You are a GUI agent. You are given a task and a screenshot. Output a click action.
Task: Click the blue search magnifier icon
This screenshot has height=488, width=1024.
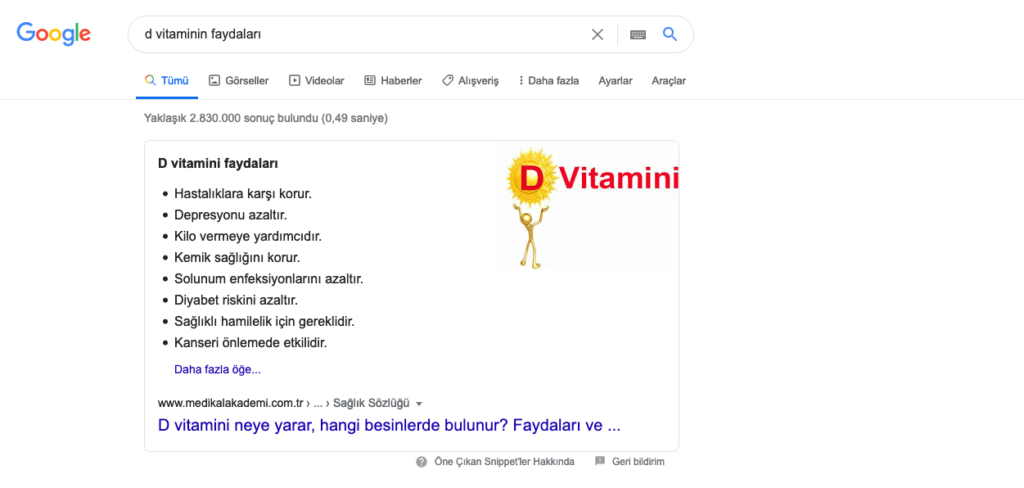click(670, 34)
